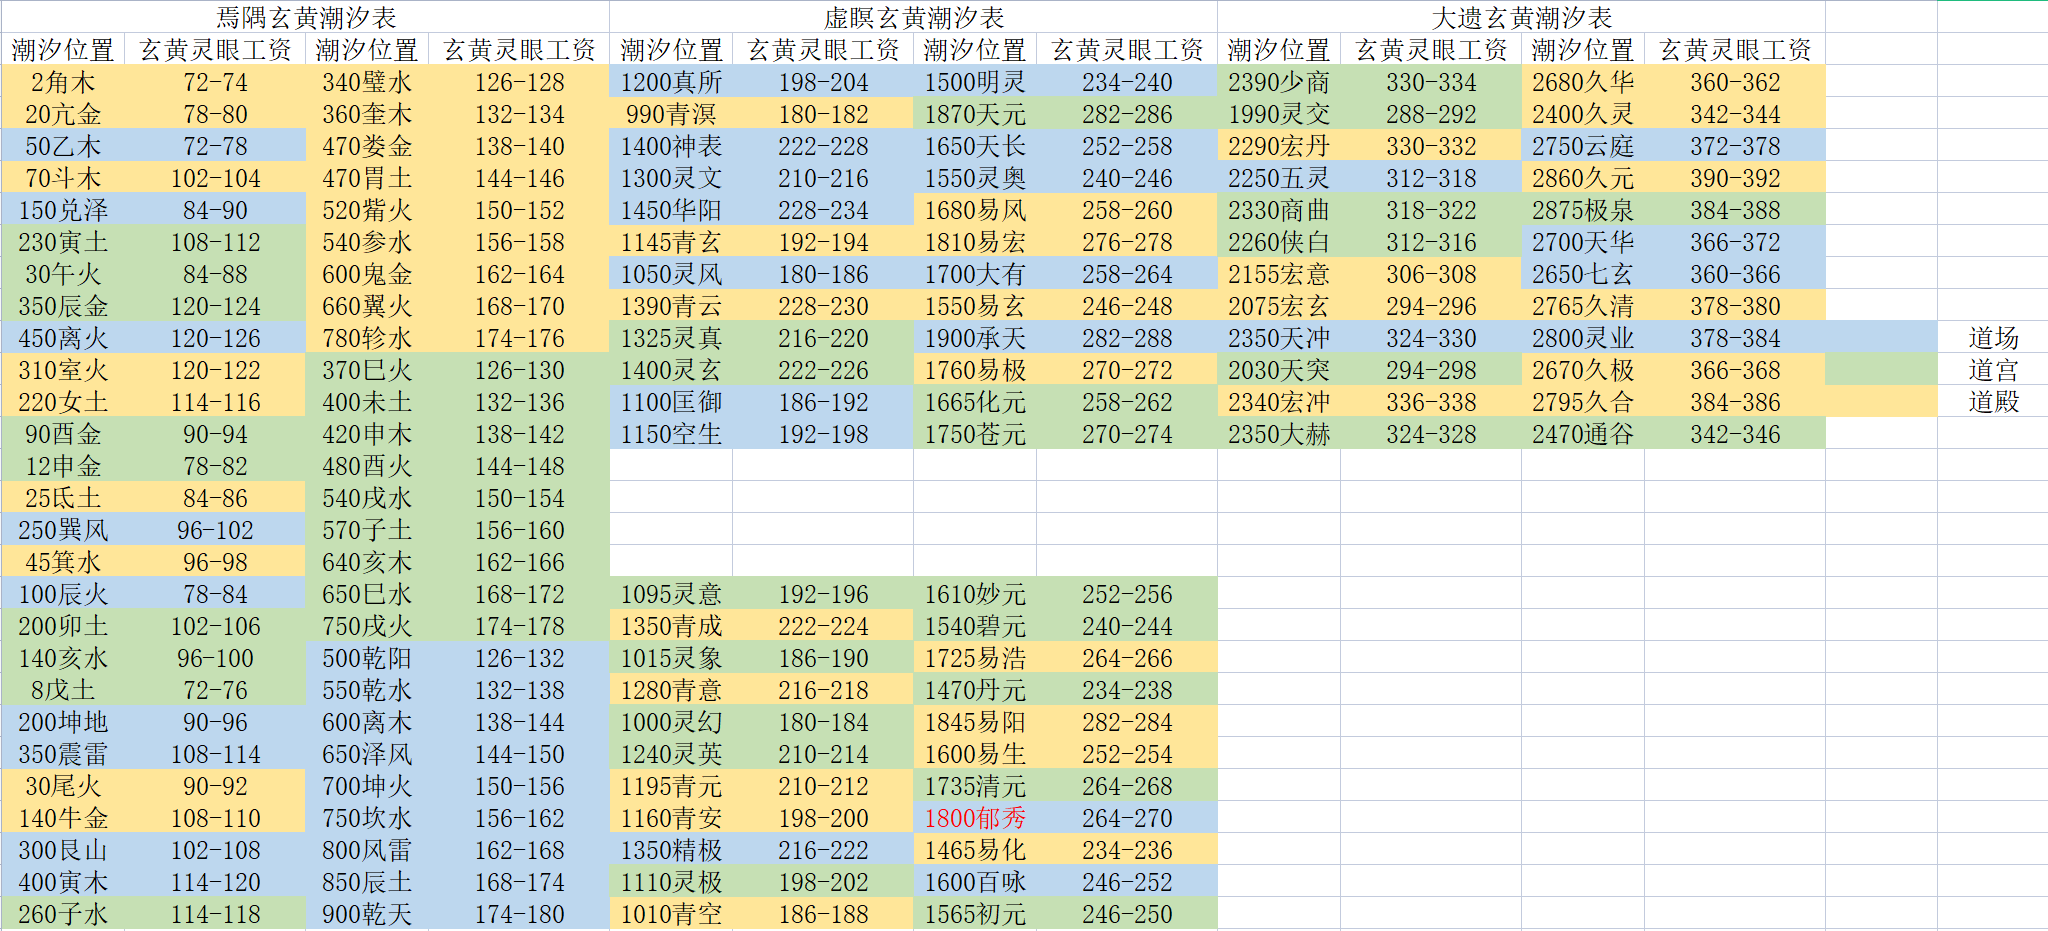Select cell 1900承天
Viewport: 2048px width, 931px height.
coord(975,337)
